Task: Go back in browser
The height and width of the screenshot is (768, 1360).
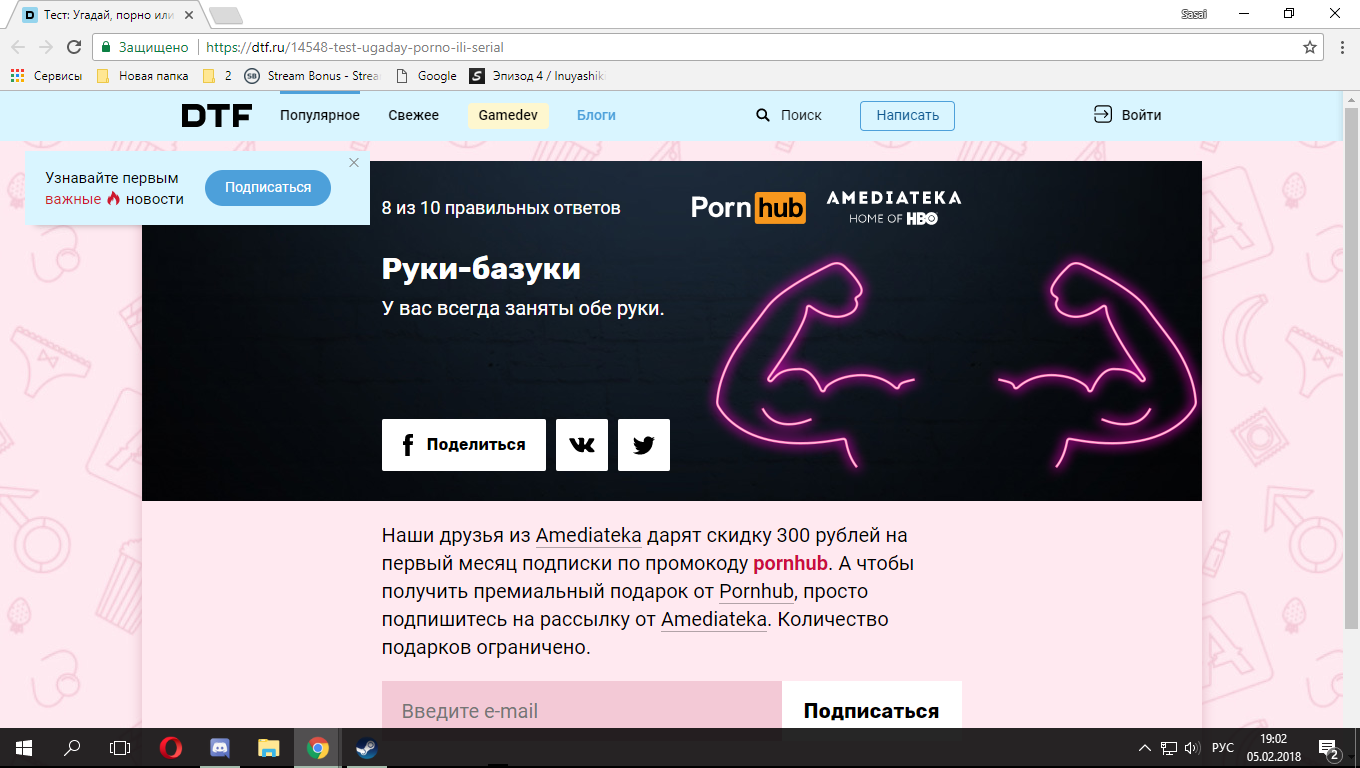Action: 18,47
